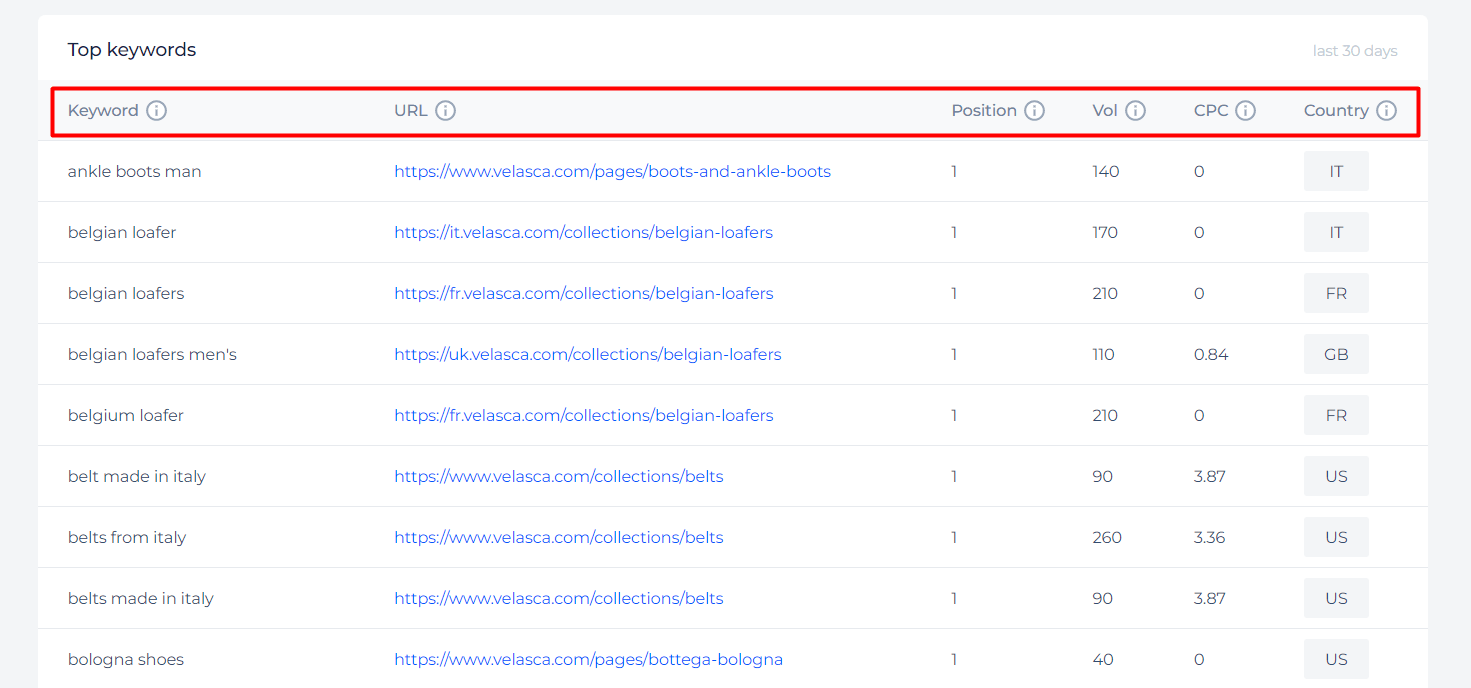Click the Top keywords heading

pos(132,50)
